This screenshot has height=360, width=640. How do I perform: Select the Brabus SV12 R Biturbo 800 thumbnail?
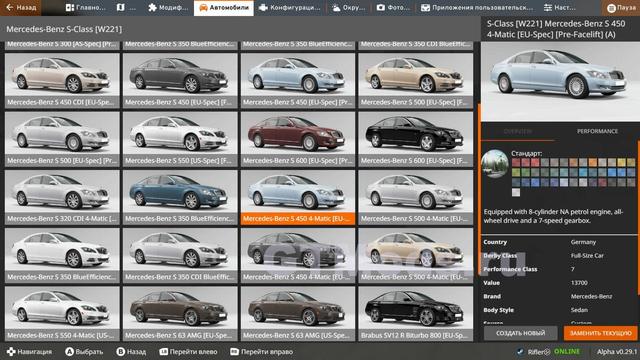(x=416, y=313)
